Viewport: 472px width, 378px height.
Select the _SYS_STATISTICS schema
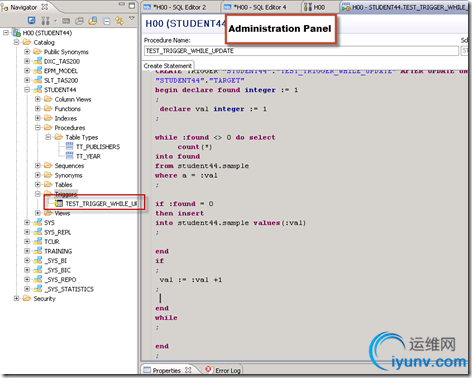[x=69, y=289]
